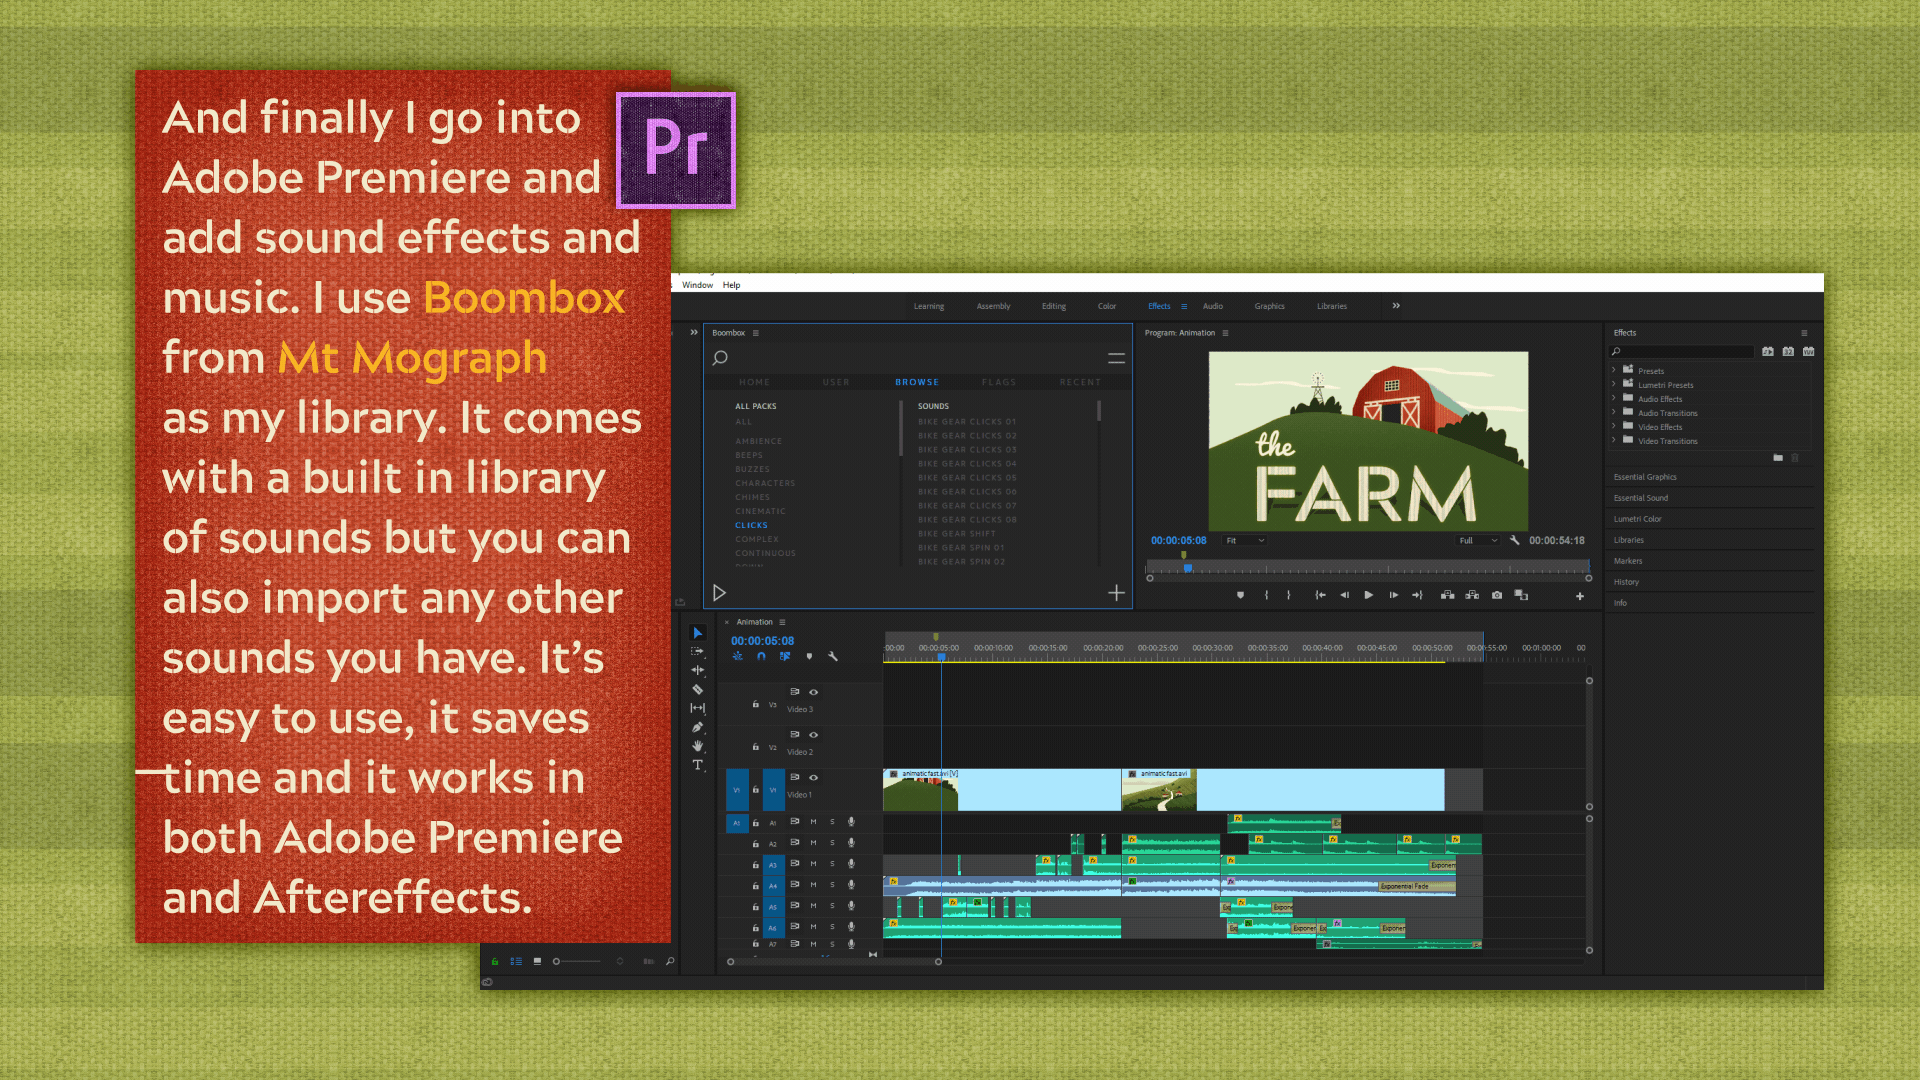This screenshot has width=1920, height=1080.
Task: Hide Video 3 track with eye toggle
Action: (813, 692)
